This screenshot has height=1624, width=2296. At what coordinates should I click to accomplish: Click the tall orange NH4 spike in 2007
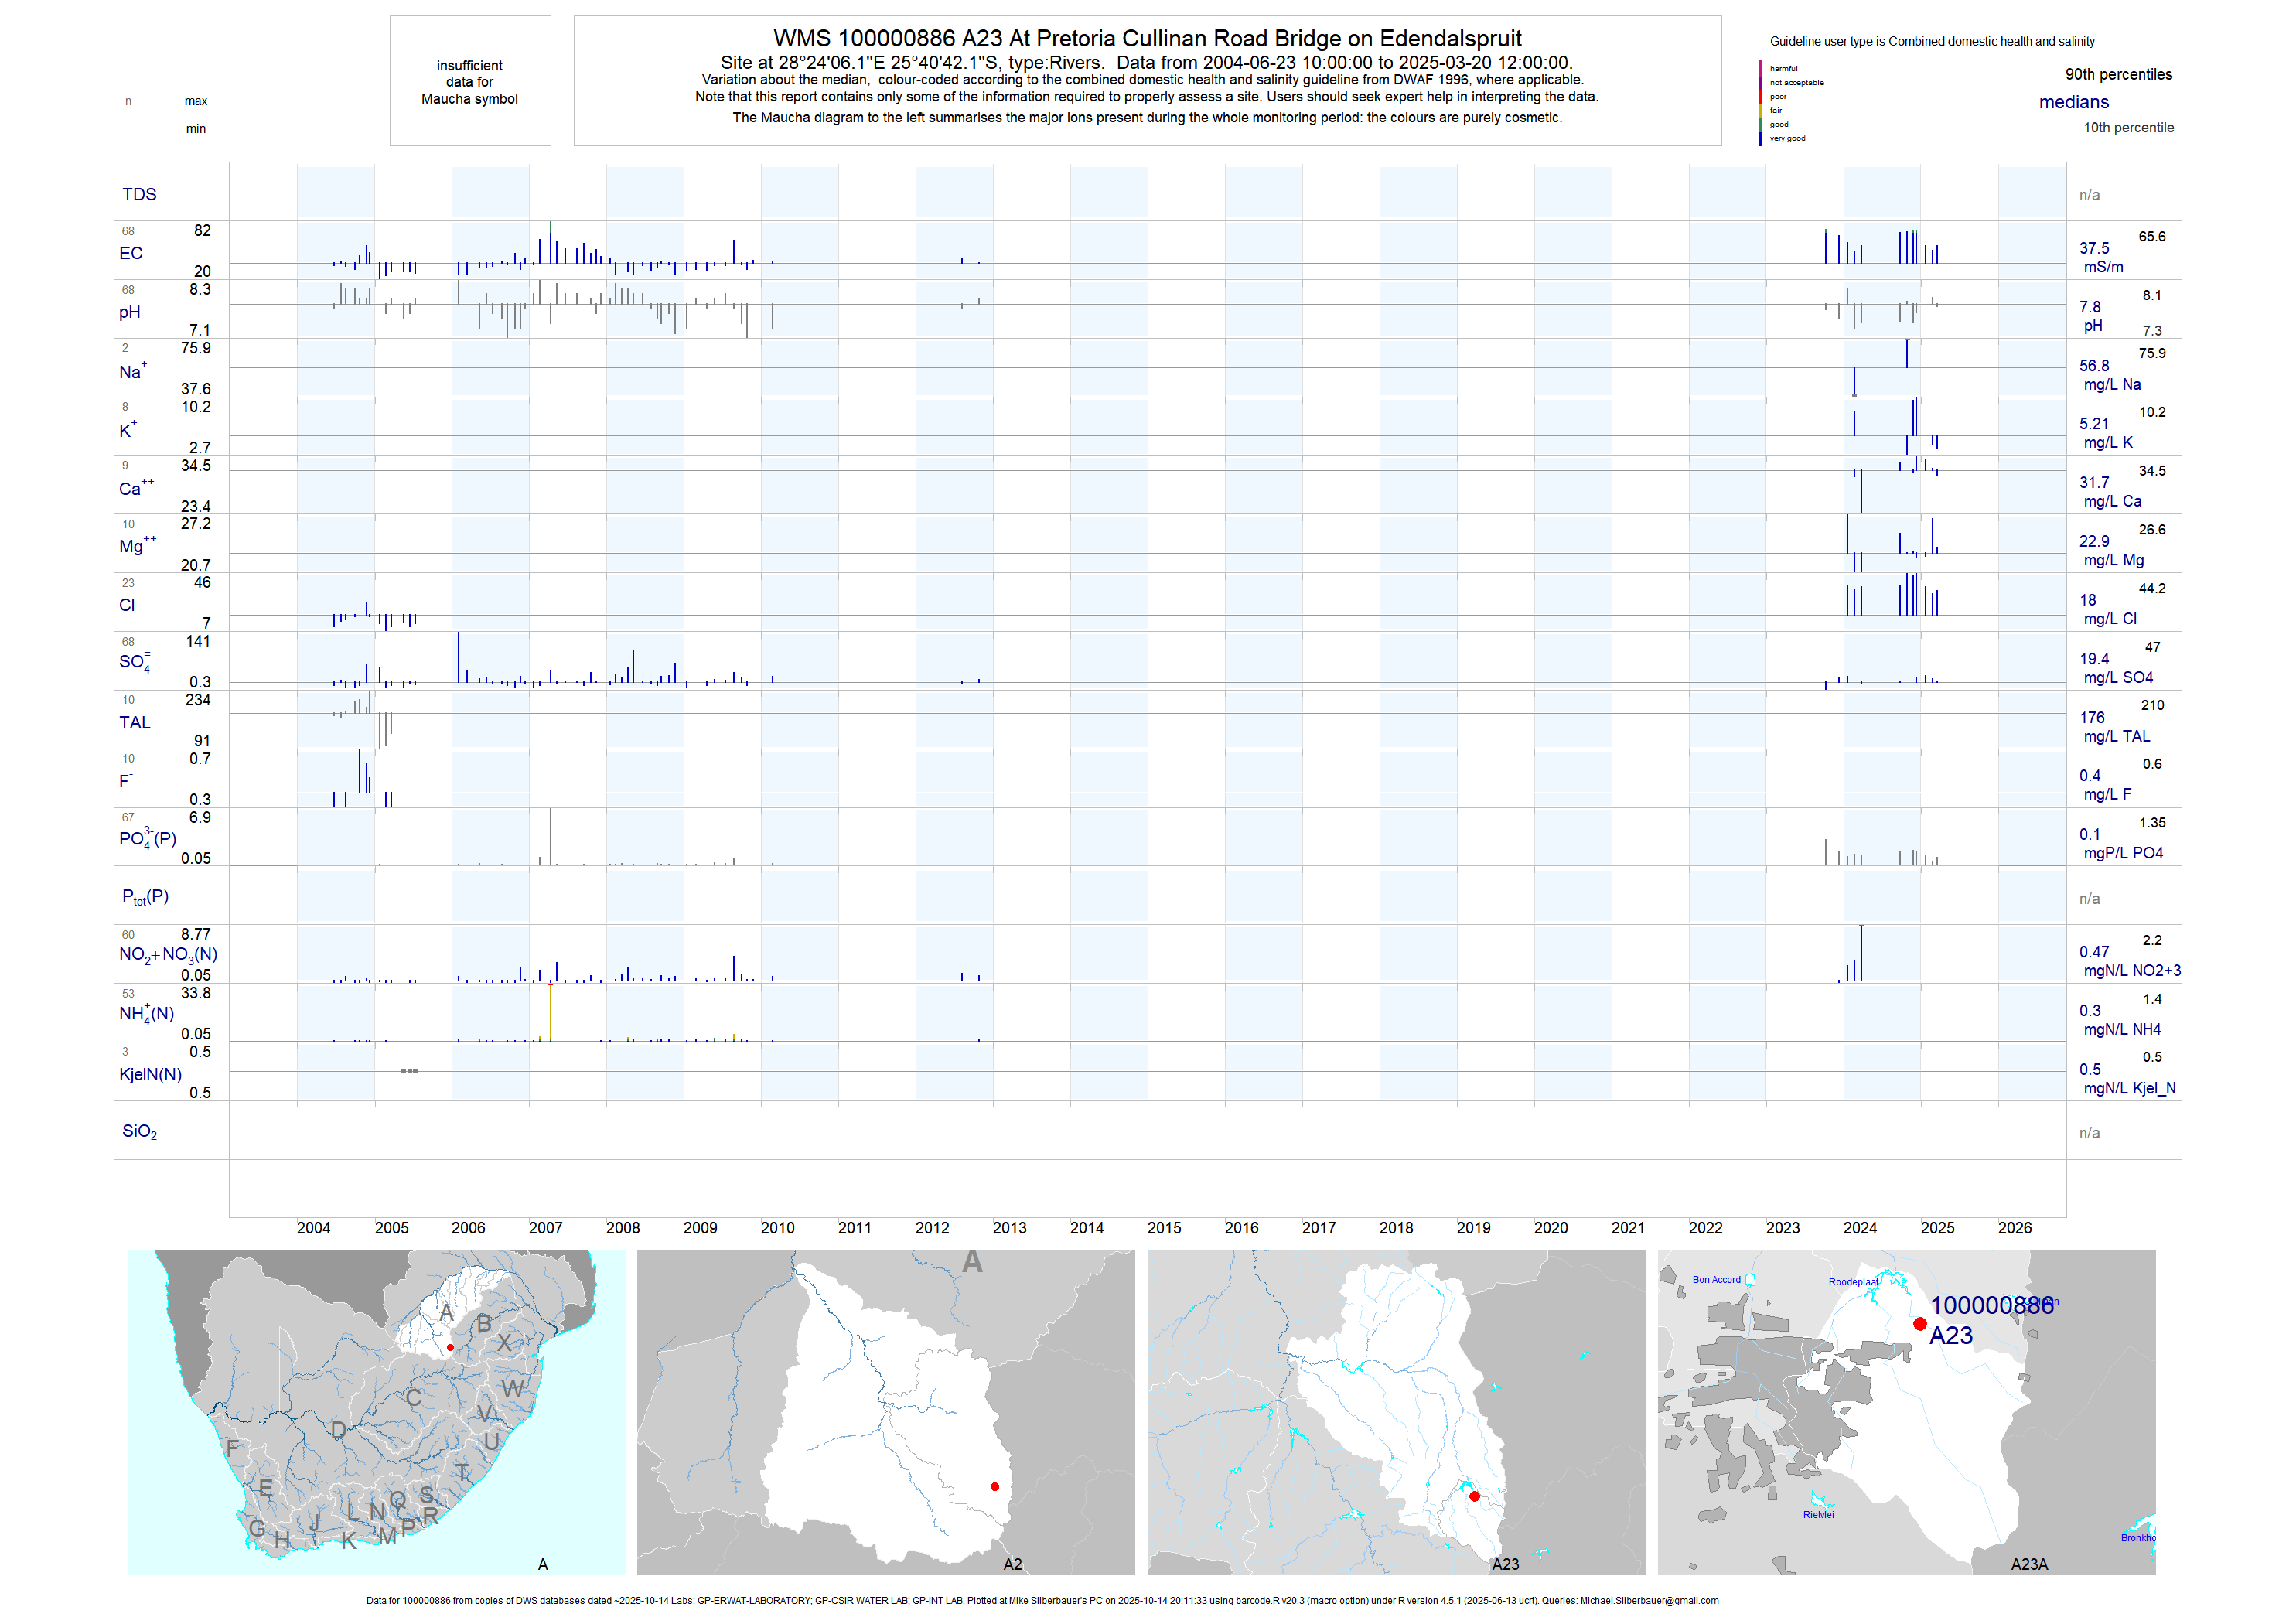[550, 1012]
